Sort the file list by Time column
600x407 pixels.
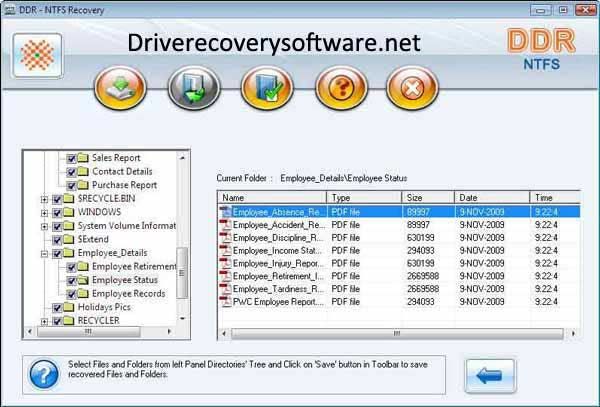[x=555, y=197]
